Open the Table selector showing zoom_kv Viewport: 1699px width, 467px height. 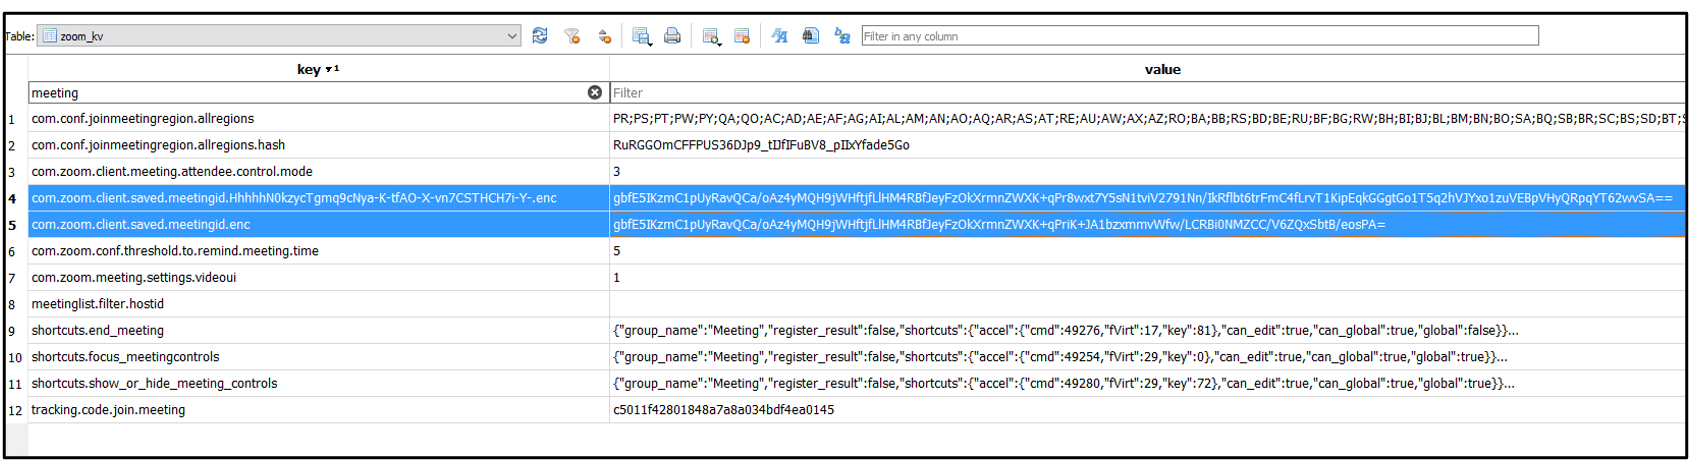(280, 36)
